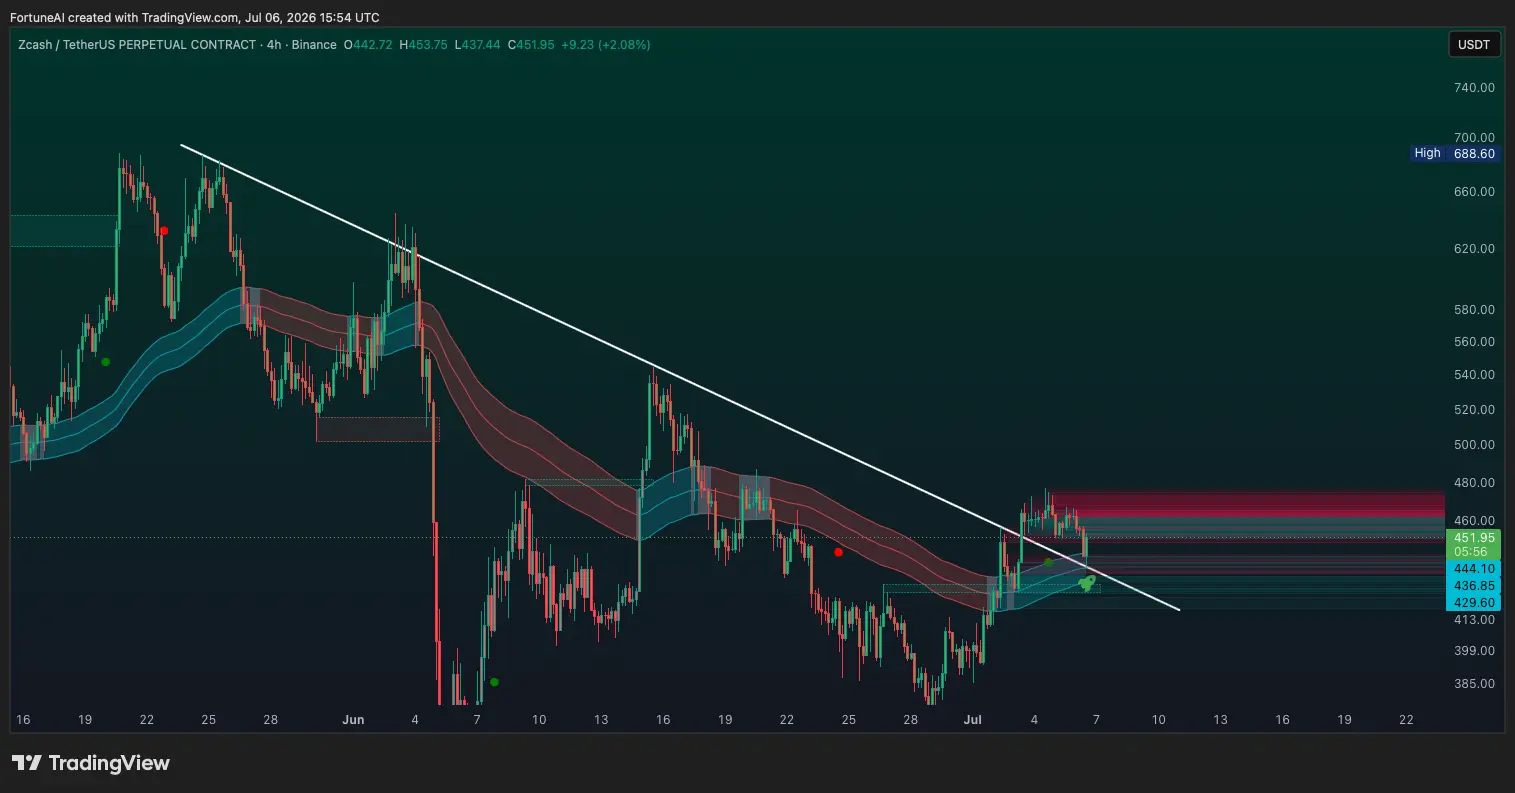Click the Jul label on time axis
The height and width of the screenshot is (793, 1515).
coord(972,720)
